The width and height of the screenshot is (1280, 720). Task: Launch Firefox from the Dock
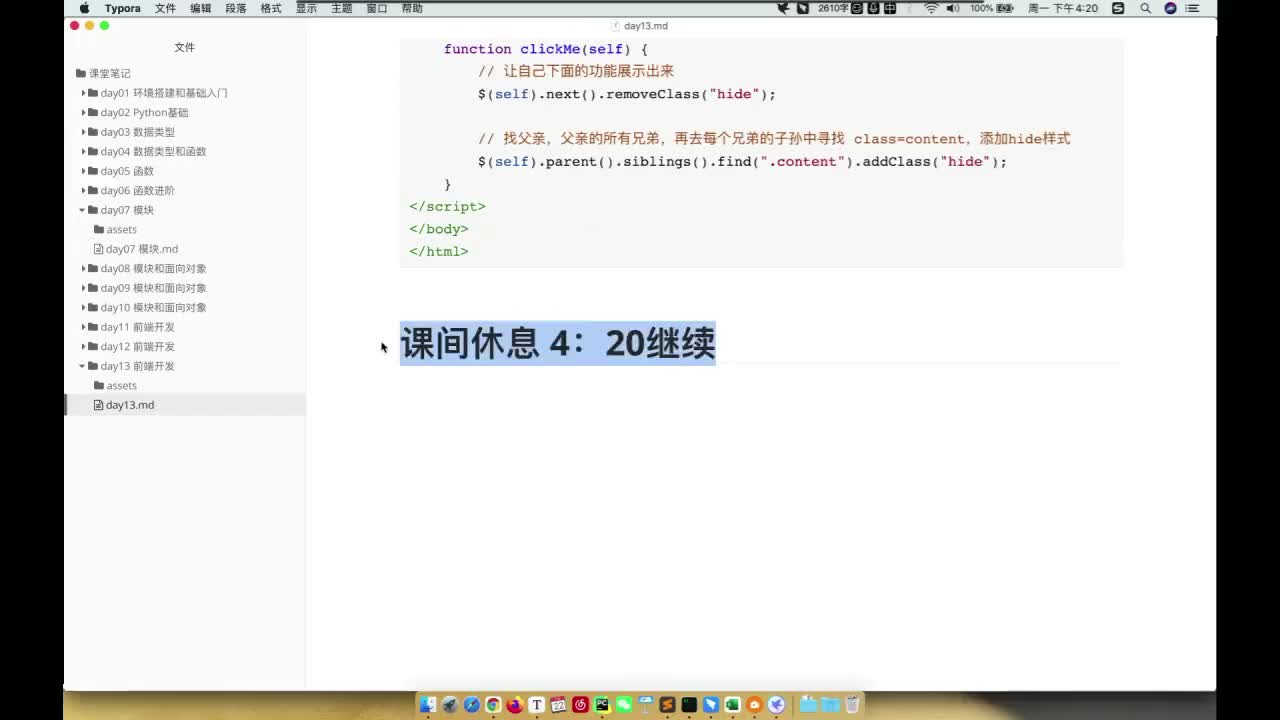[515, 705]
